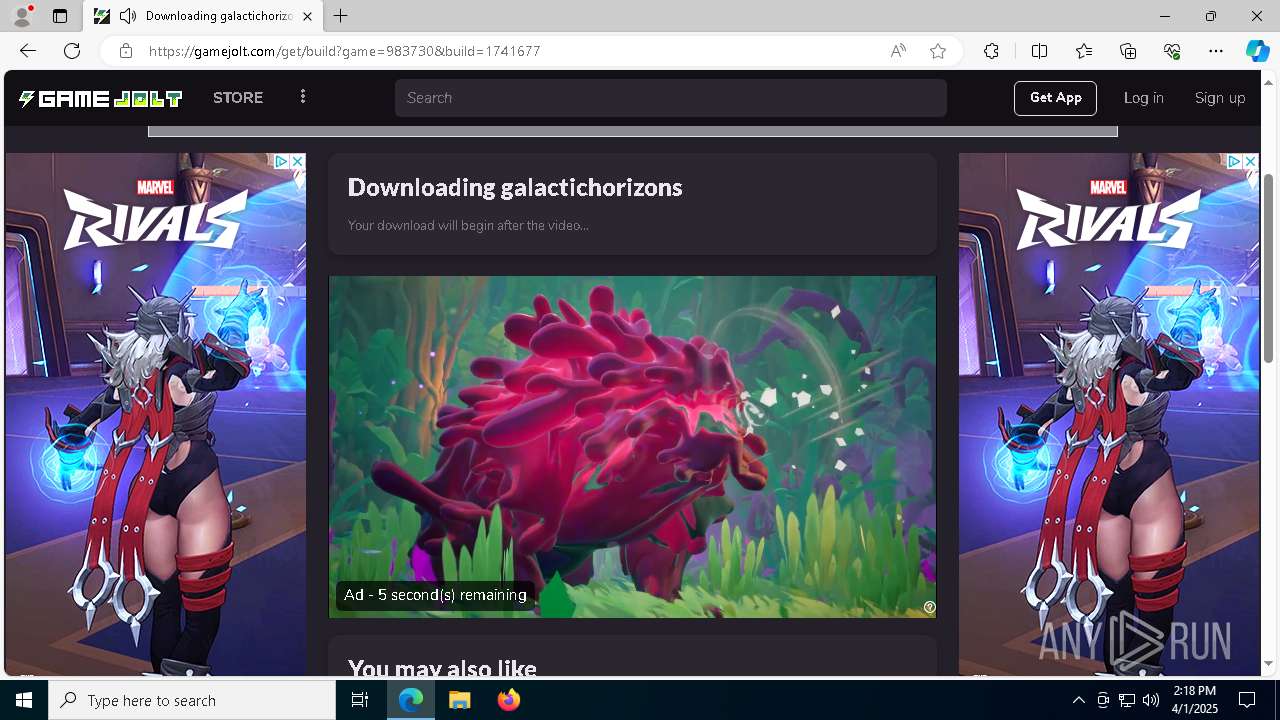This screenshot has height=720, width=1280.
Task: Open AdChoices on left Marvel Rivals ad
Action: click(282, 161)
